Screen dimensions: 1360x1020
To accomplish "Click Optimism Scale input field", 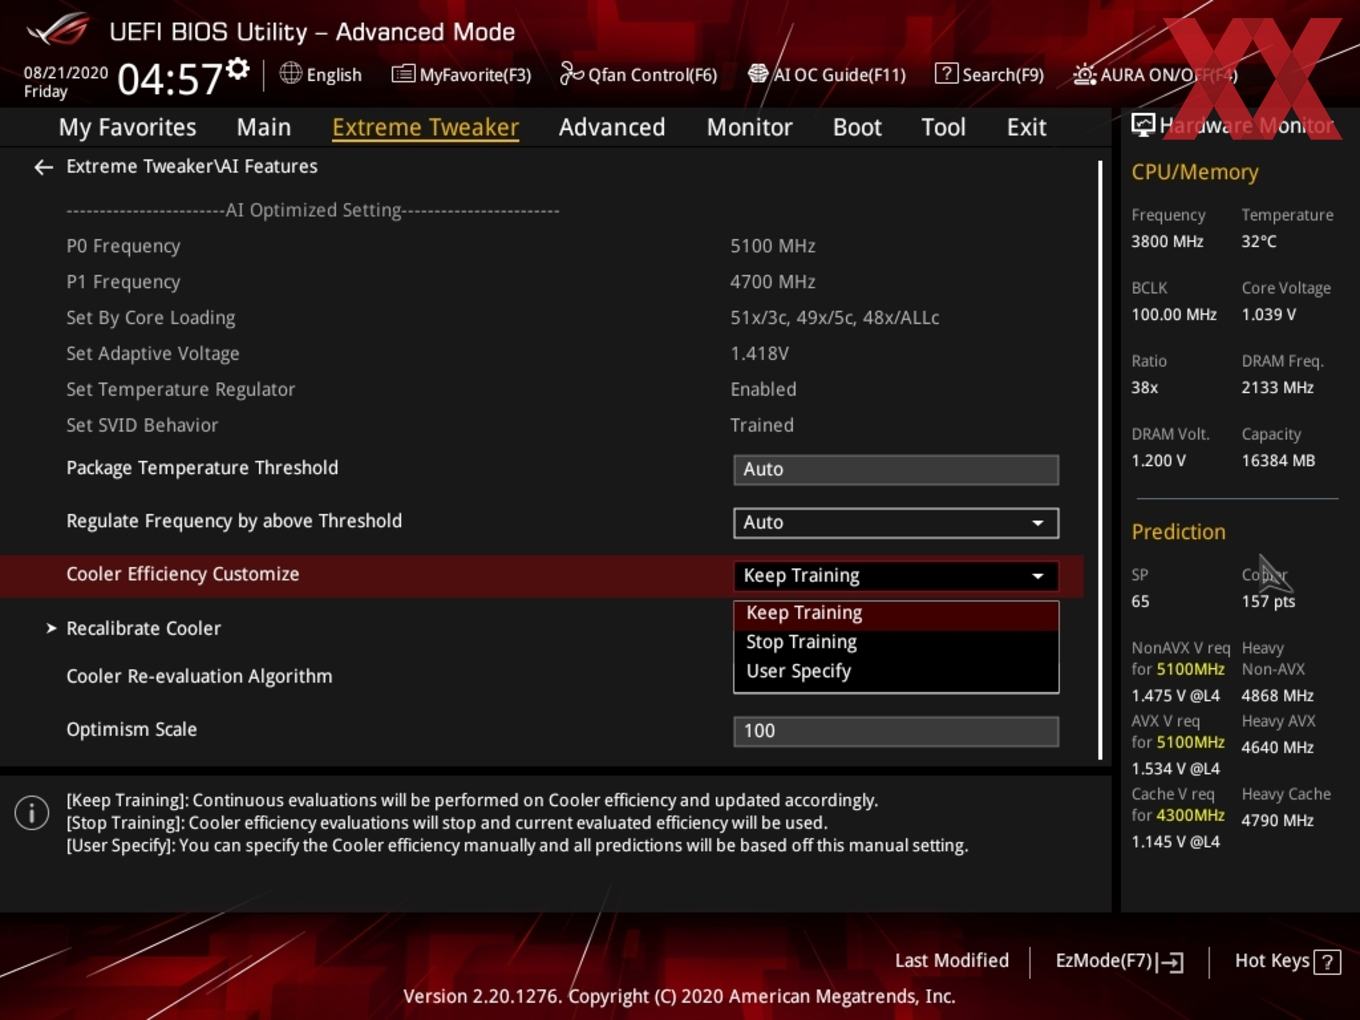I will click(x=896, y=731).
